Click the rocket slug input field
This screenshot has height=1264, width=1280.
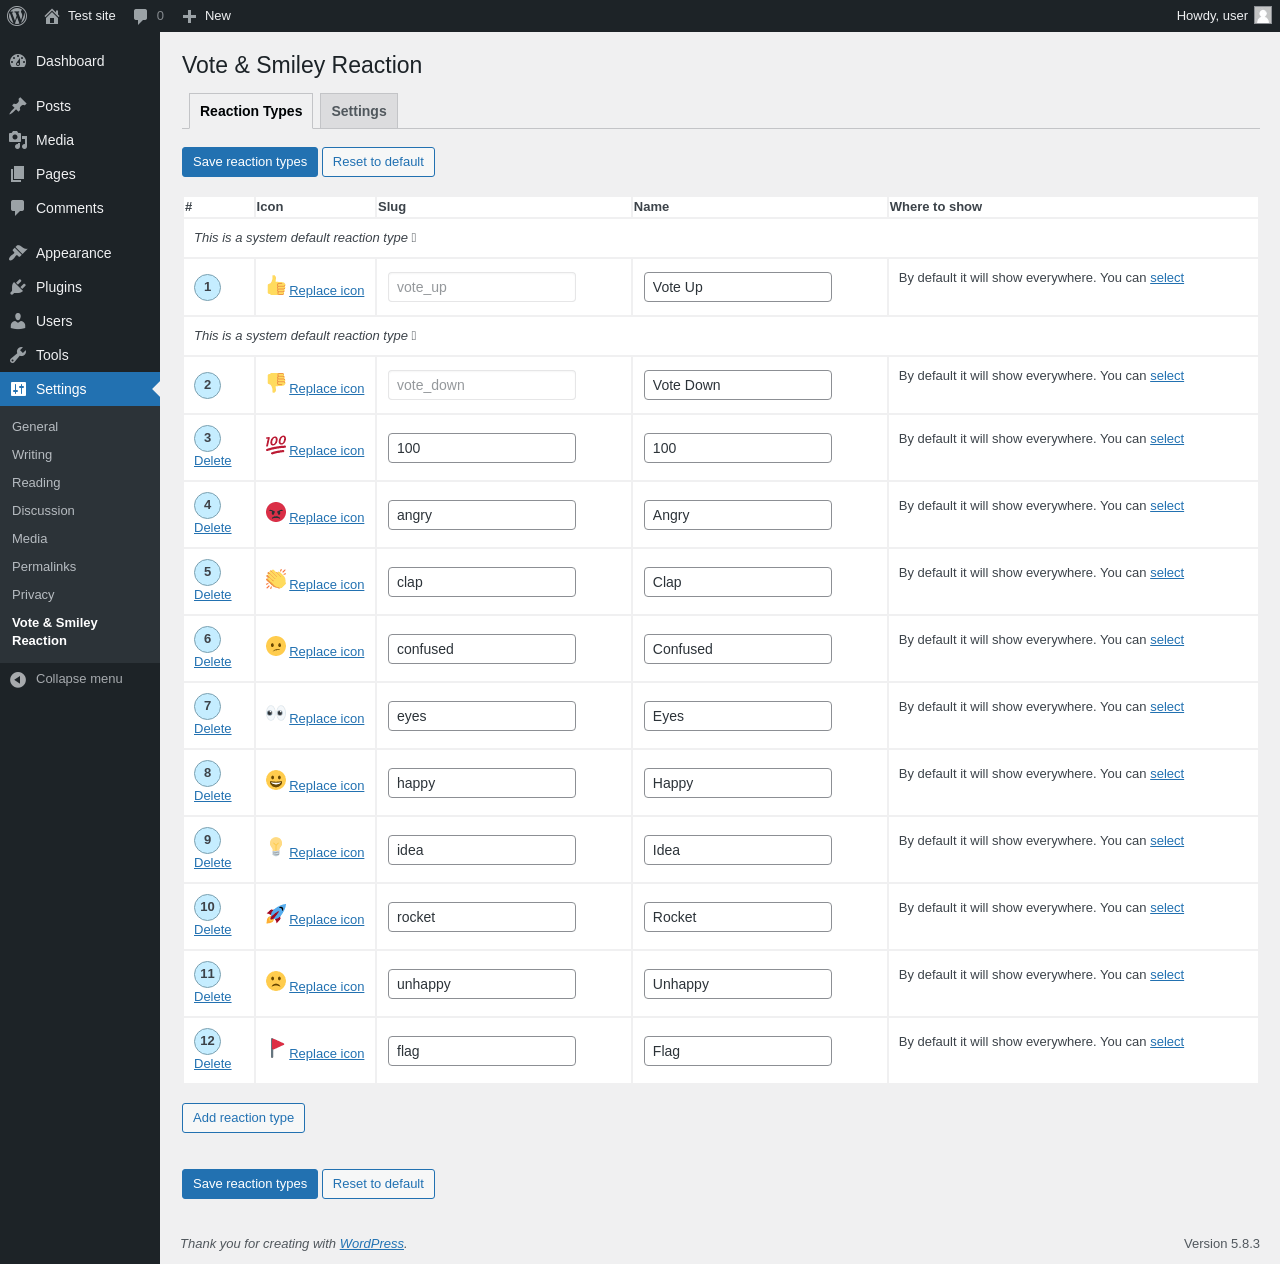482,917
